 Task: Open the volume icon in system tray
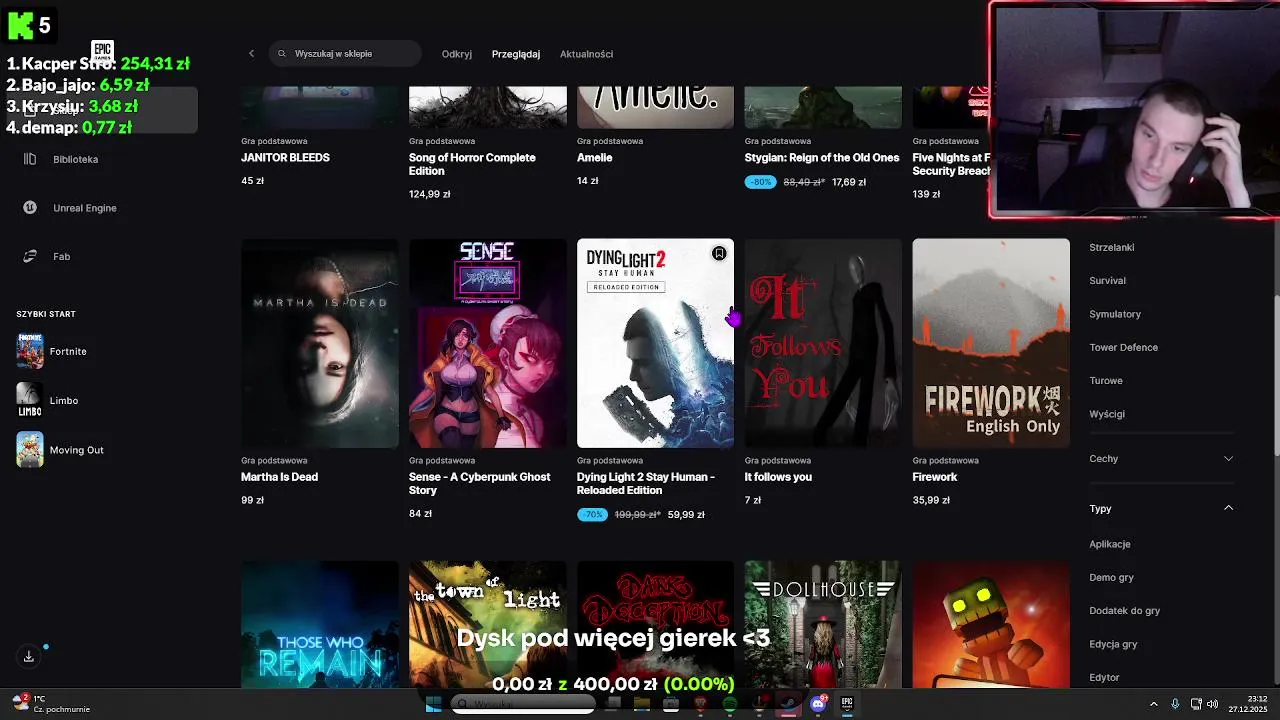coord(1212,704)
